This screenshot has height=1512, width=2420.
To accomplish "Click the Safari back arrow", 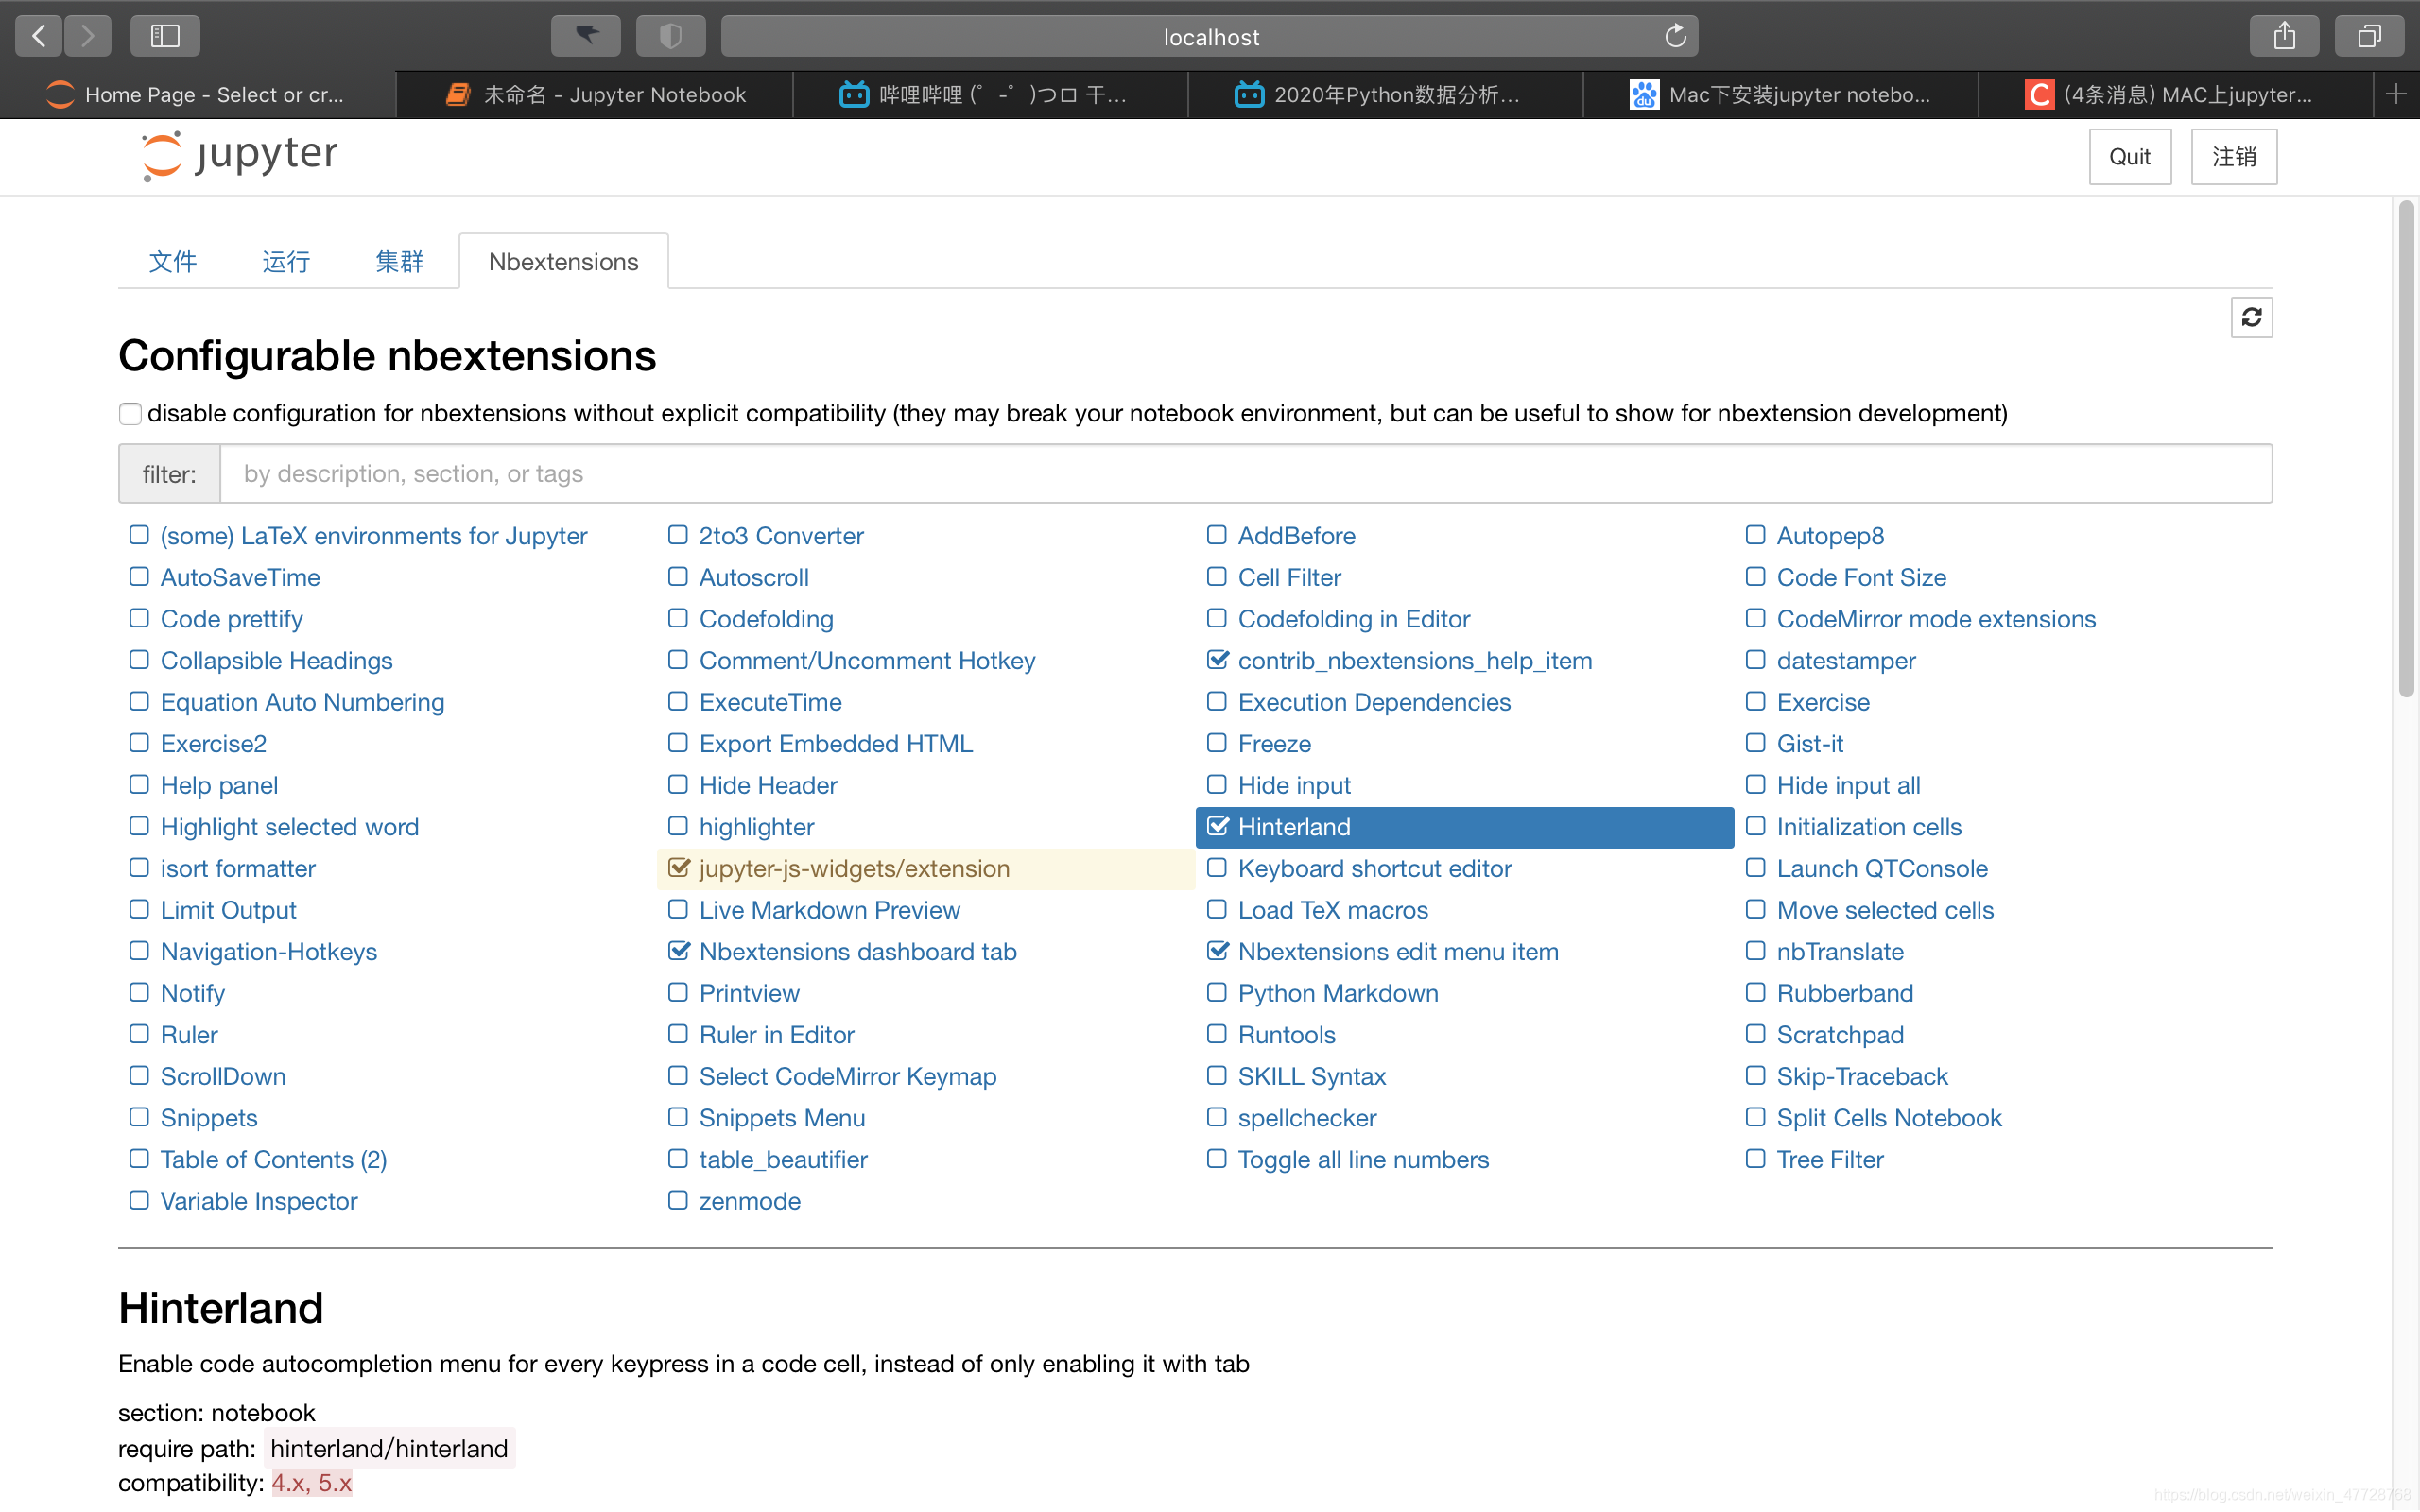I will [39, 37].
